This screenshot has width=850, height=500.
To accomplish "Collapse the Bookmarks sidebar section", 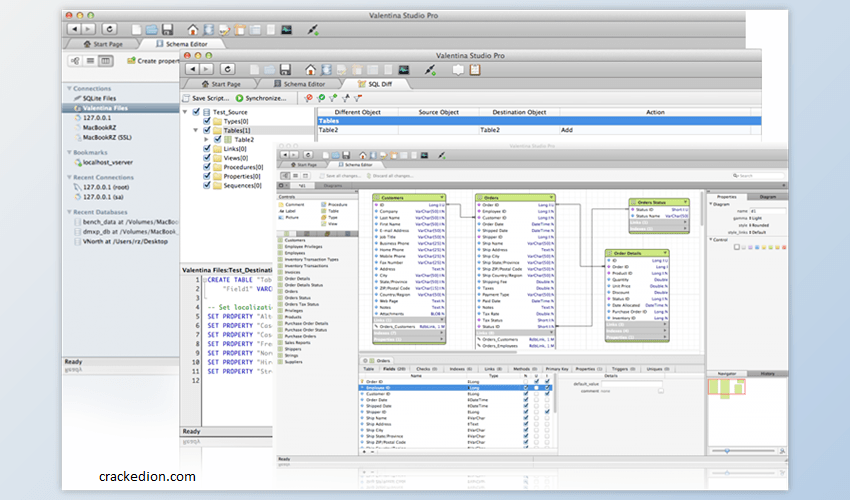I will (x=69, y=152).
